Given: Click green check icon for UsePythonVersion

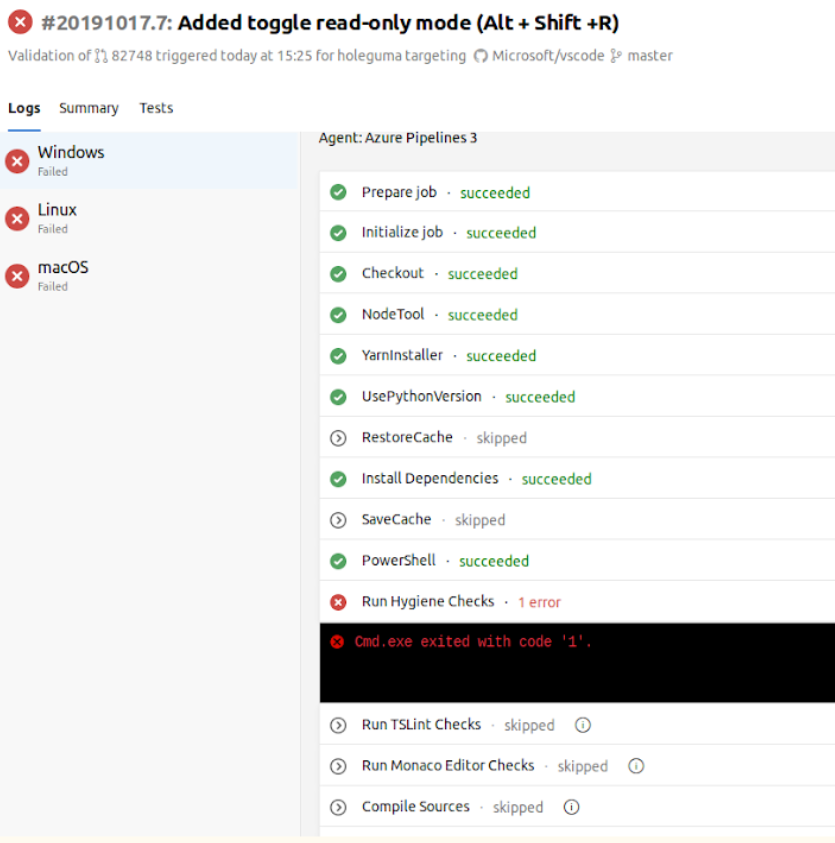Looking at the screenshot, I should (338, 397).
